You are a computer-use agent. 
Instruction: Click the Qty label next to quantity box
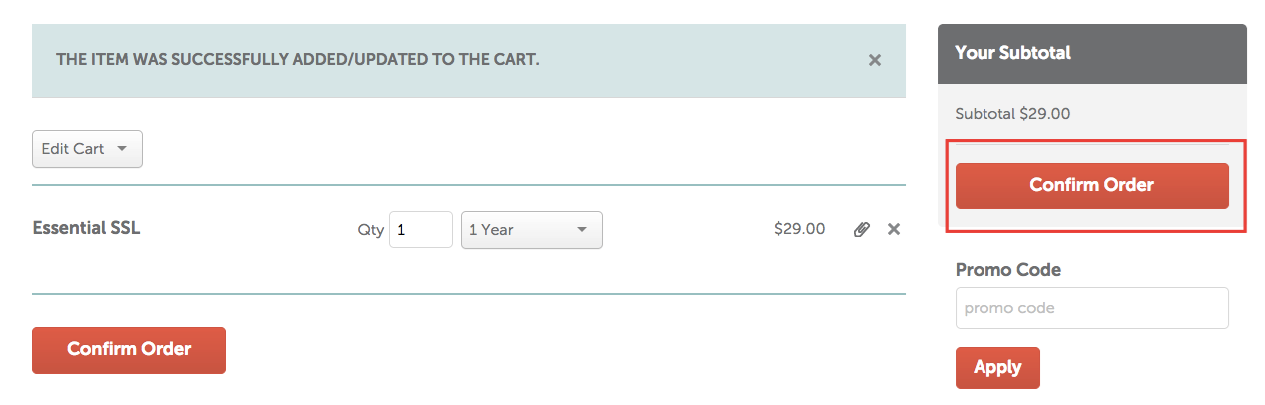click(x=370, y=230)
